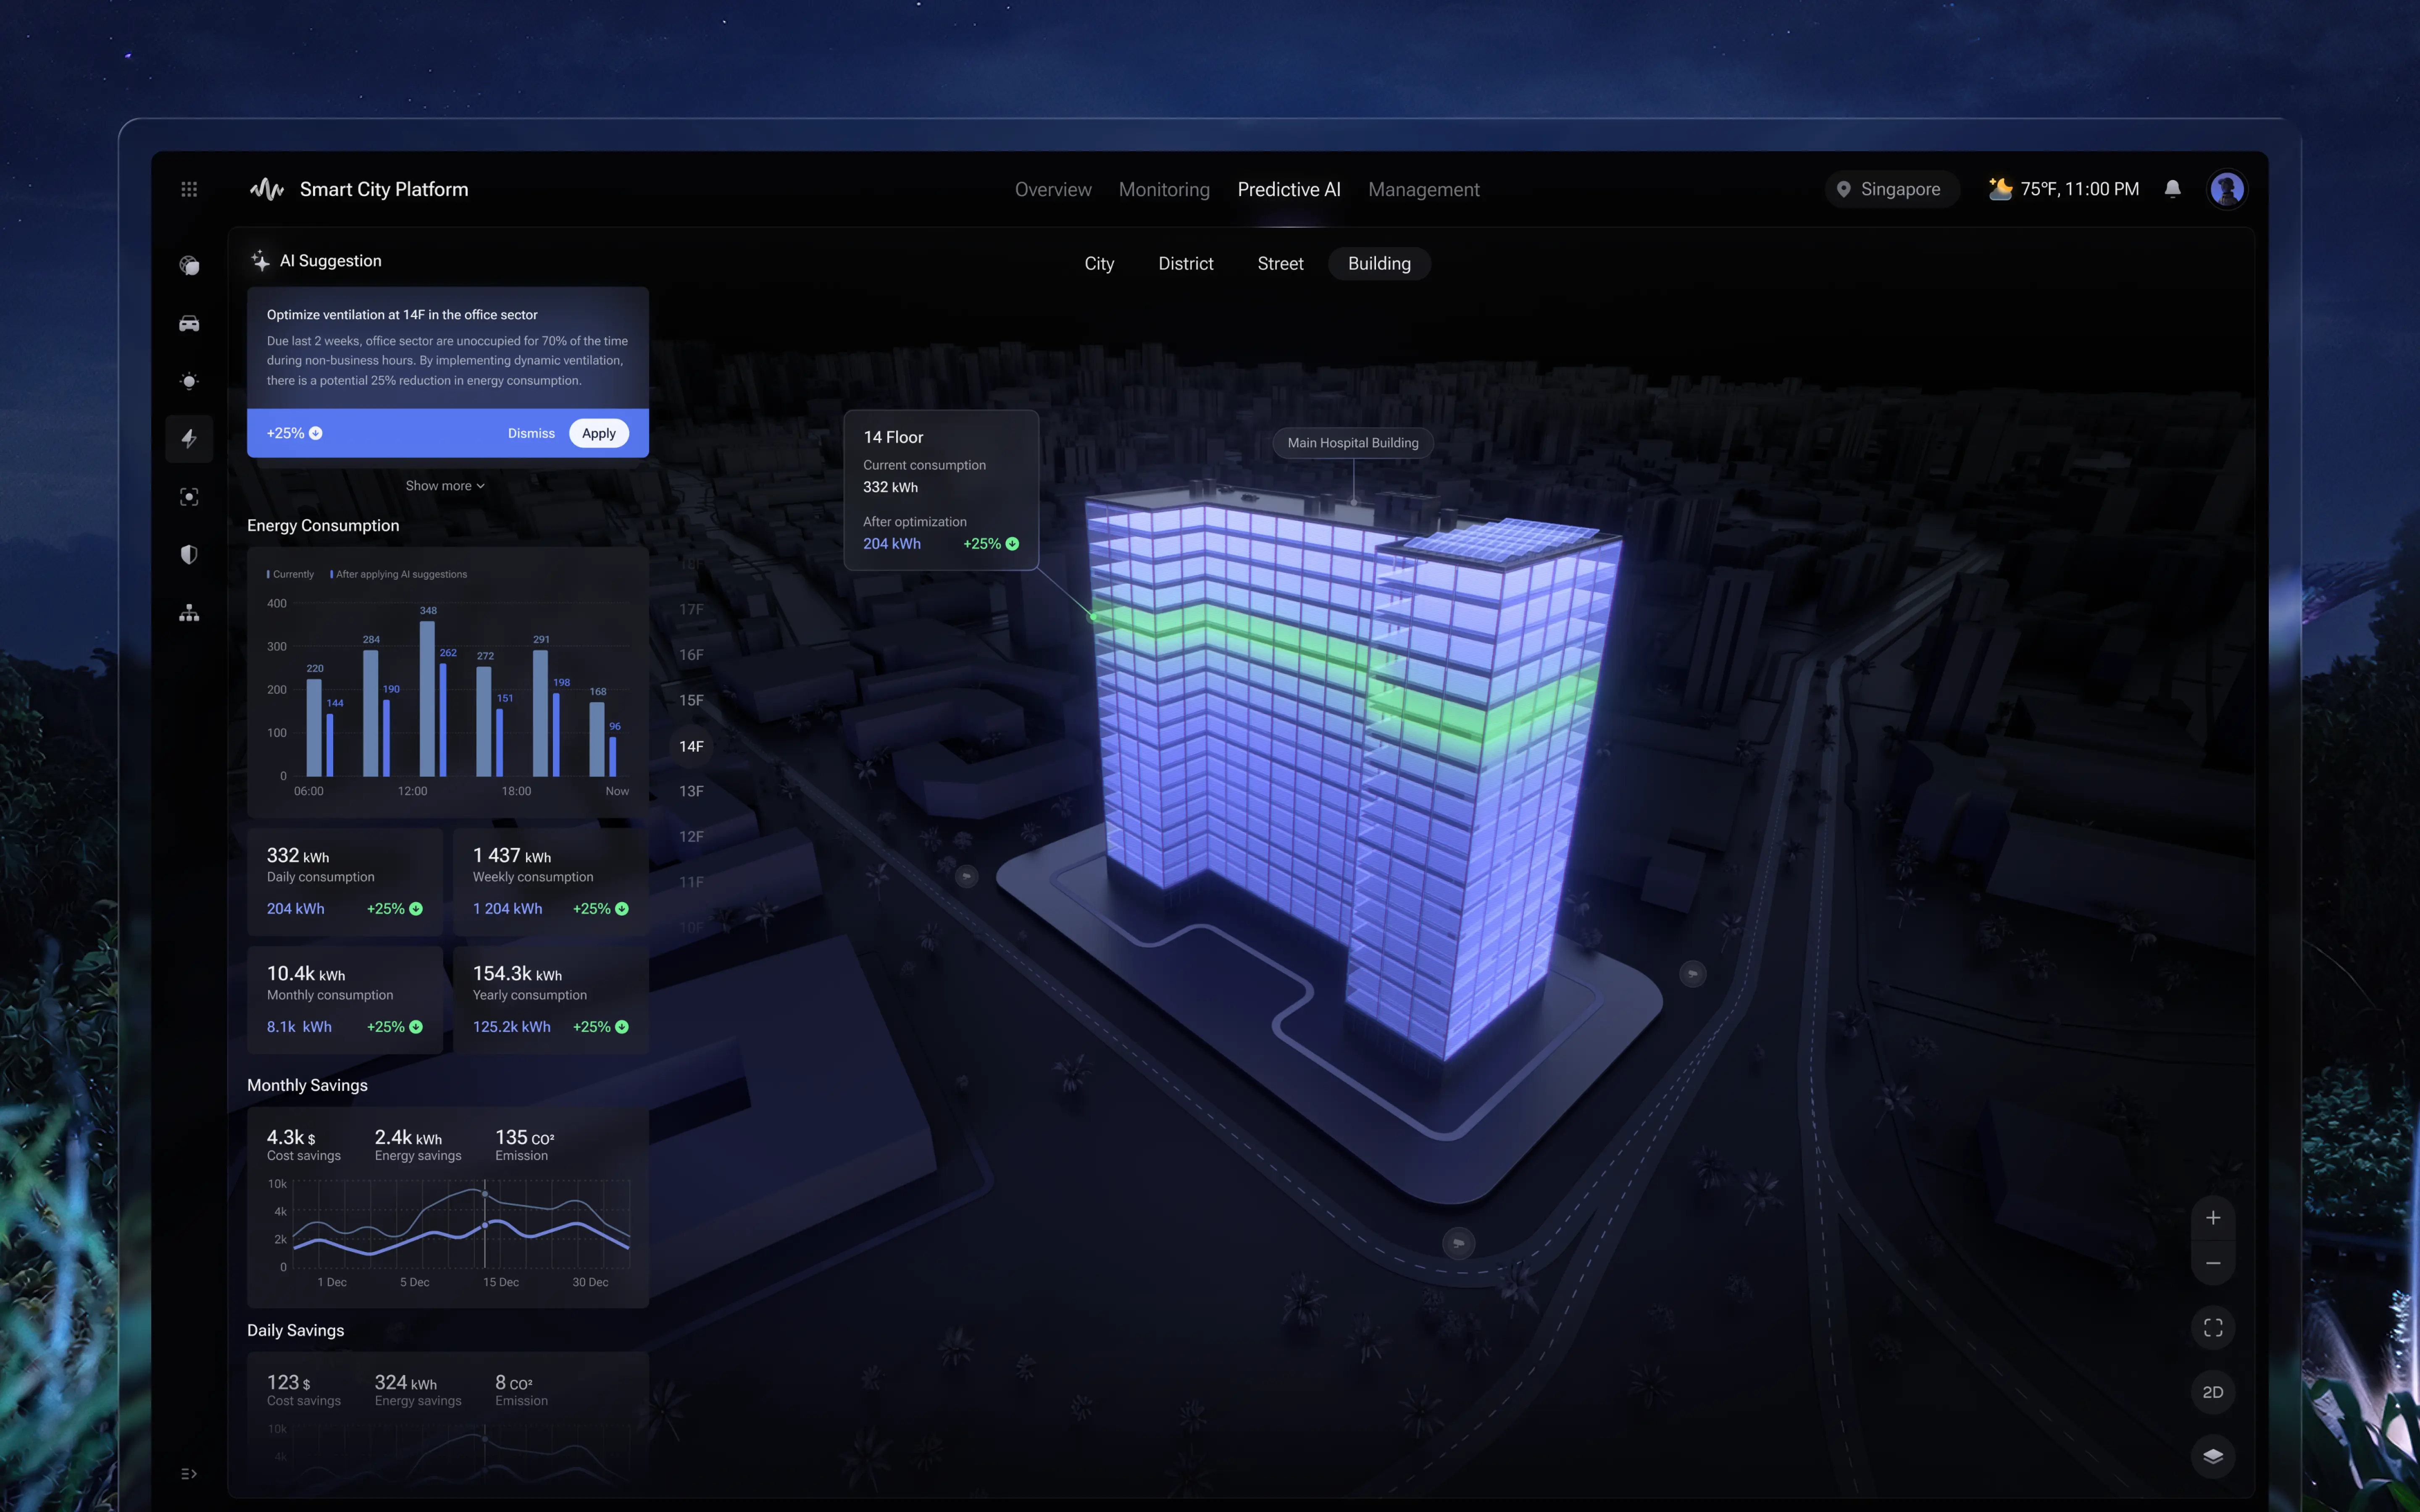Open the car traffic sidebar icon
The height and width of the screenshot is (1512, 2420).
189,323
